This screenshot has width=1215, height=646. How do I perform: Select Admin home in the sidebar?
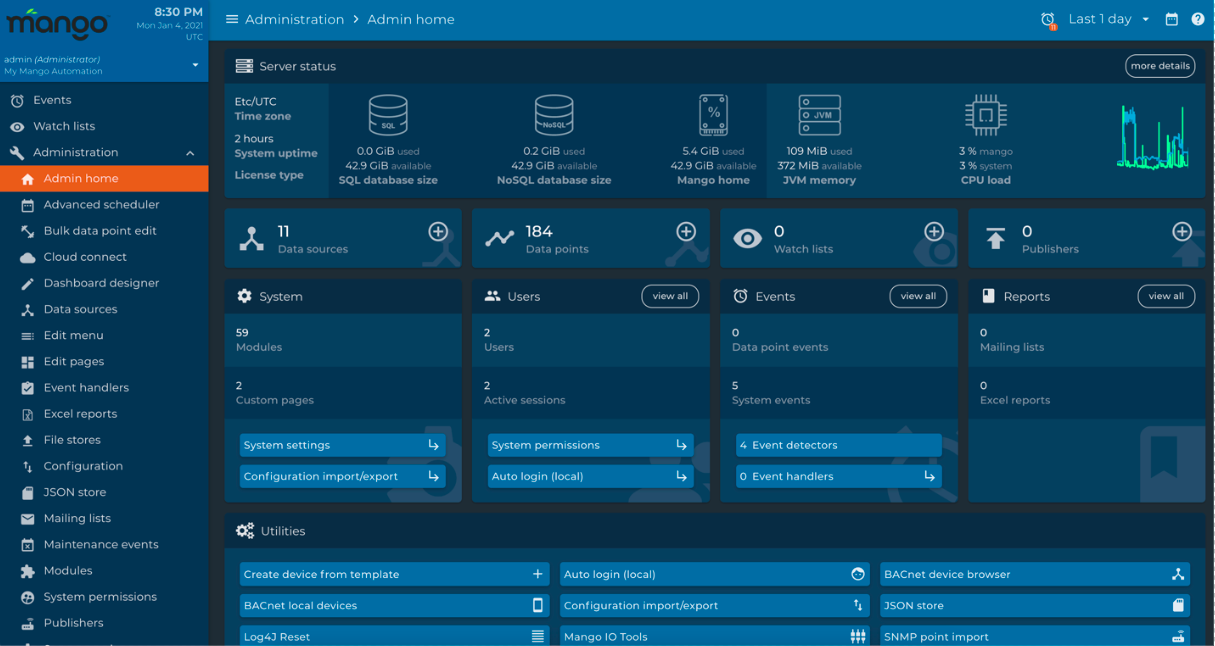pos(104,178)
